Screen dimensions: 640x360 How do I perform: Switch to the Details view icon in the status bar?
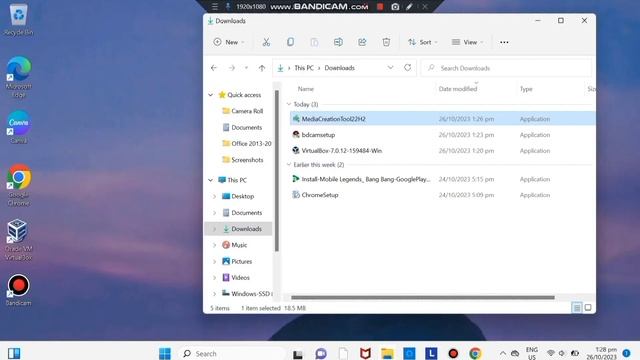point(577,308)
